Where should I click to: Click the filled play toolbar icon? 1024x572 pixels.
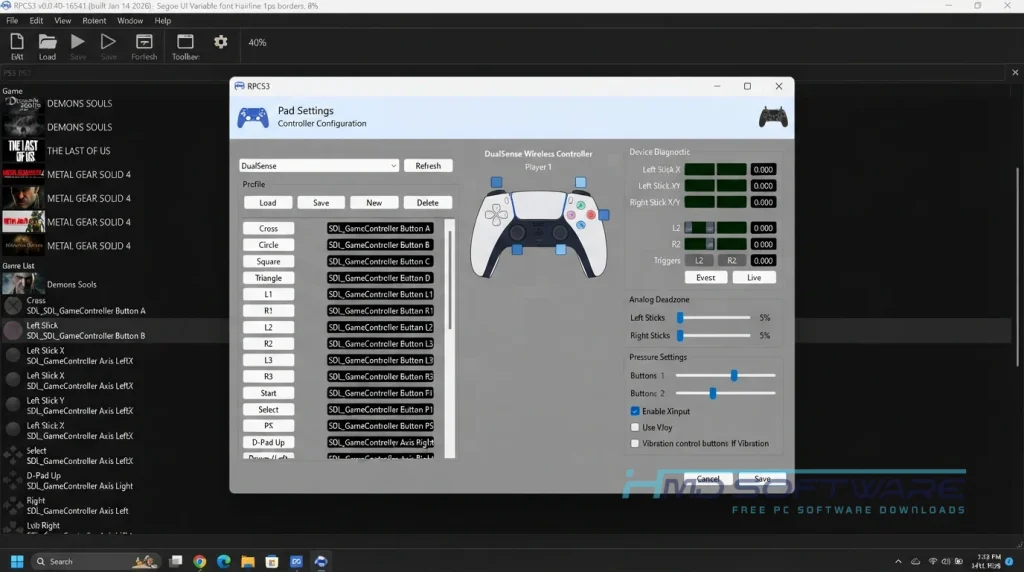coord(78,42)
